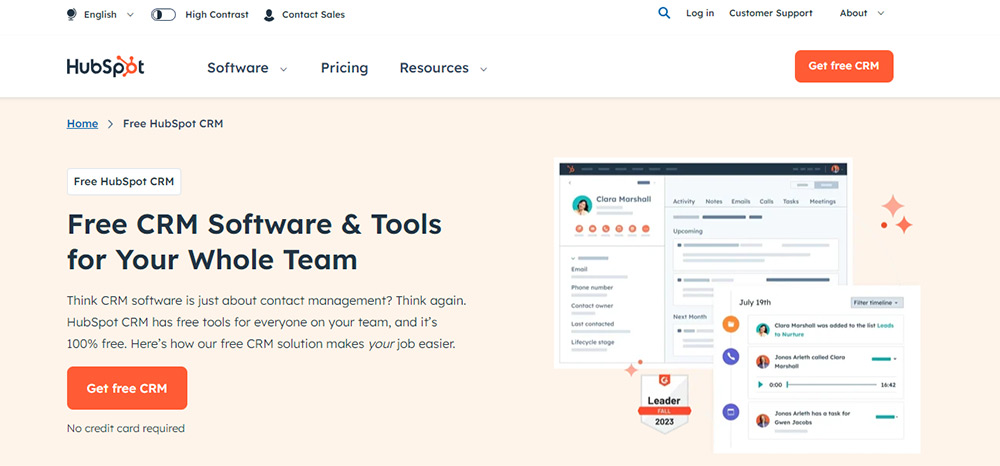Expand dropdown on Gwen Jacobs task card
Image resolution: width=1000 pixels, height=466 pixels.
coord(897,418)
